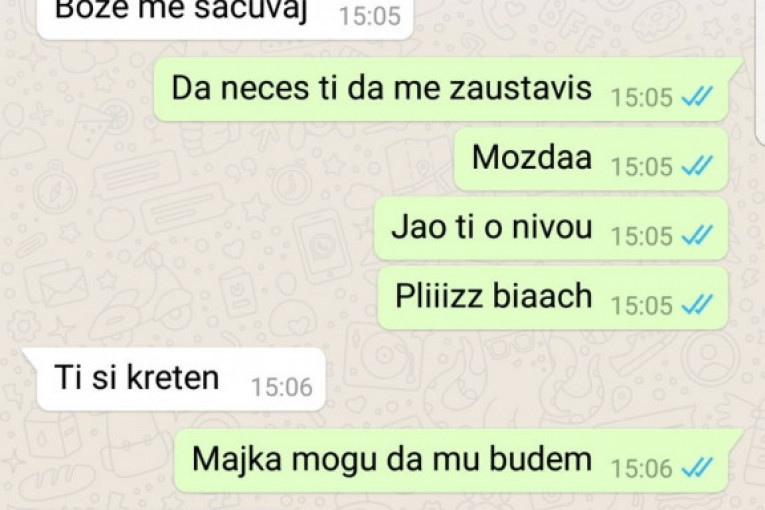Click the scrollbar handle at the right edge

[761, 71]
